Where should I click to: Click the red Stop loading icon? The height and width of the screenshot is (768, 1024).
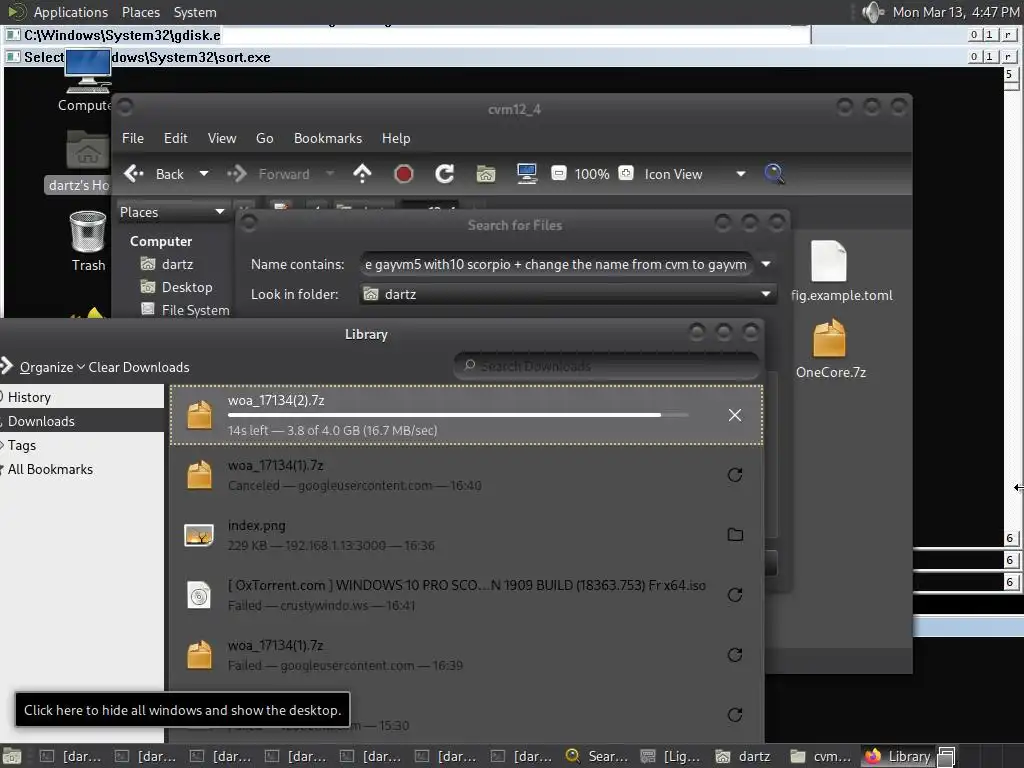[x=404, y=174]
